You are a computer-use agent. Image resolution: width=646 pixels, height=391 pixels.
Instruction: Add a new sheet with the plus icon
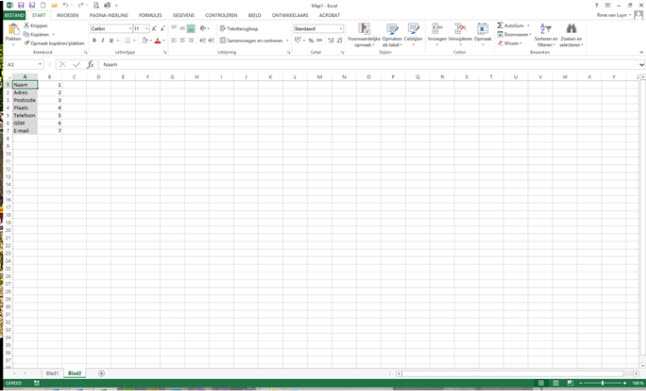(x=101, y=373)
